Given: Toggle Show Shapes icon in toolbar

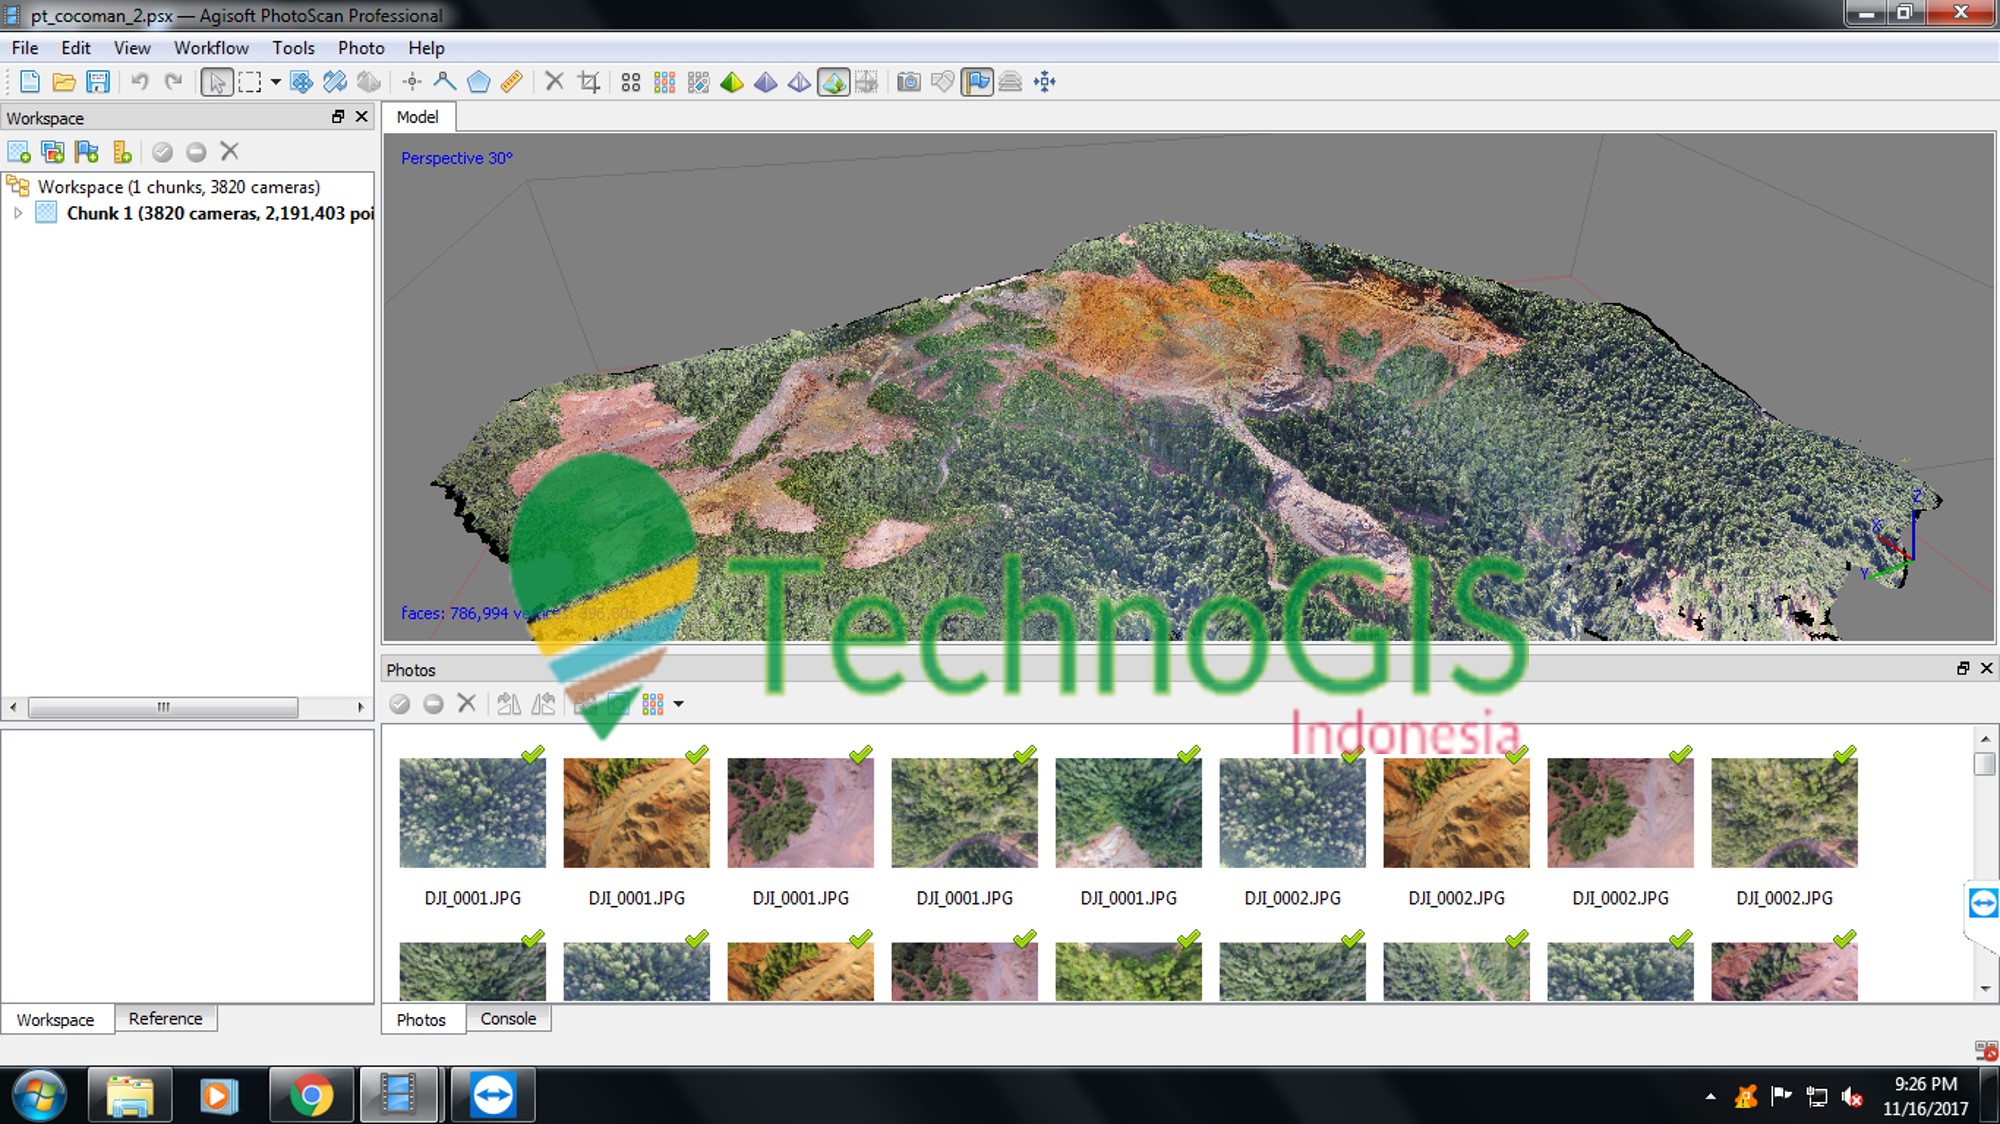Looking at the screenshot, I should (x=943, y=82).
